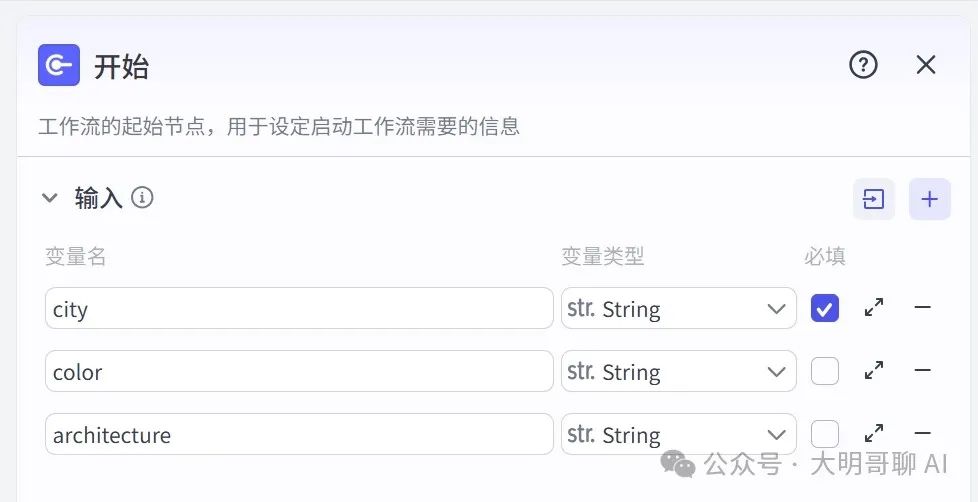The width and height of the screenshot is (978, 502).
Task: Expand the city variable details
Action: (x=874, y=308)
